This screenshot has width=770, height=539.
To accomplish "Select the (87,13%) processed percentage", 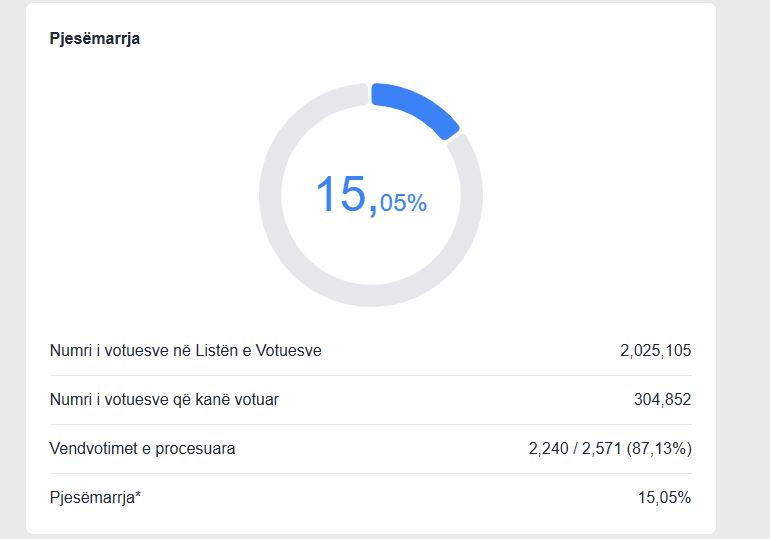I will point(659,449).
